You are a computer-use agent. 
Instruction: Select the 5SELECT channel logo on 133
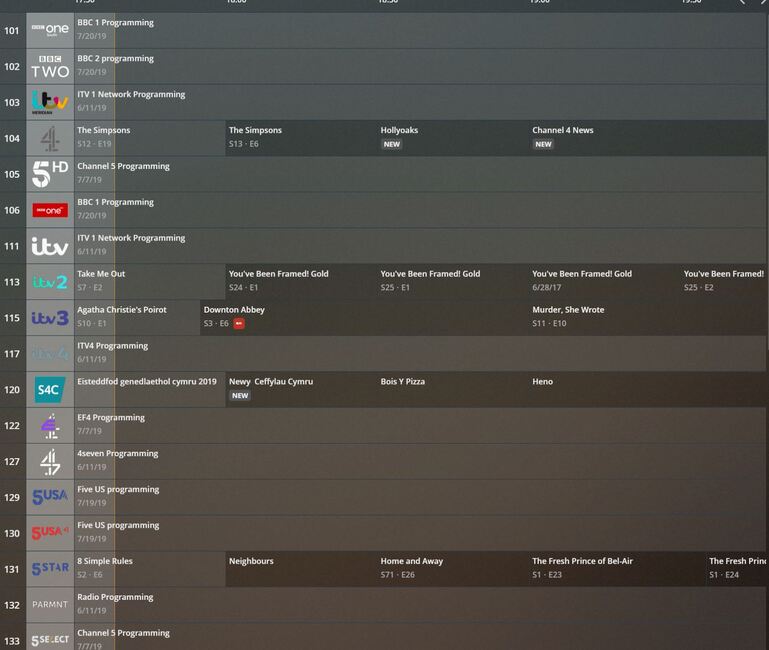50,638
